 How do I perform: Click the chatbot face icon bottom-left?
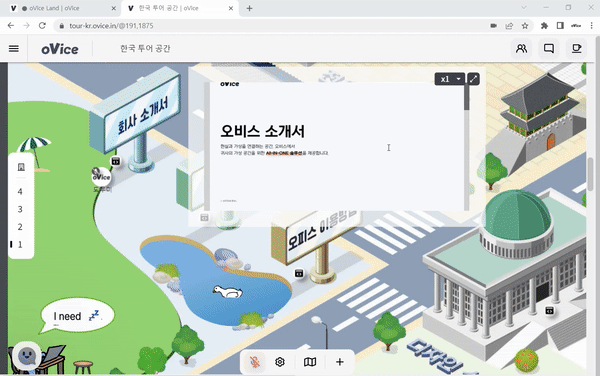[x=26, y=356]
